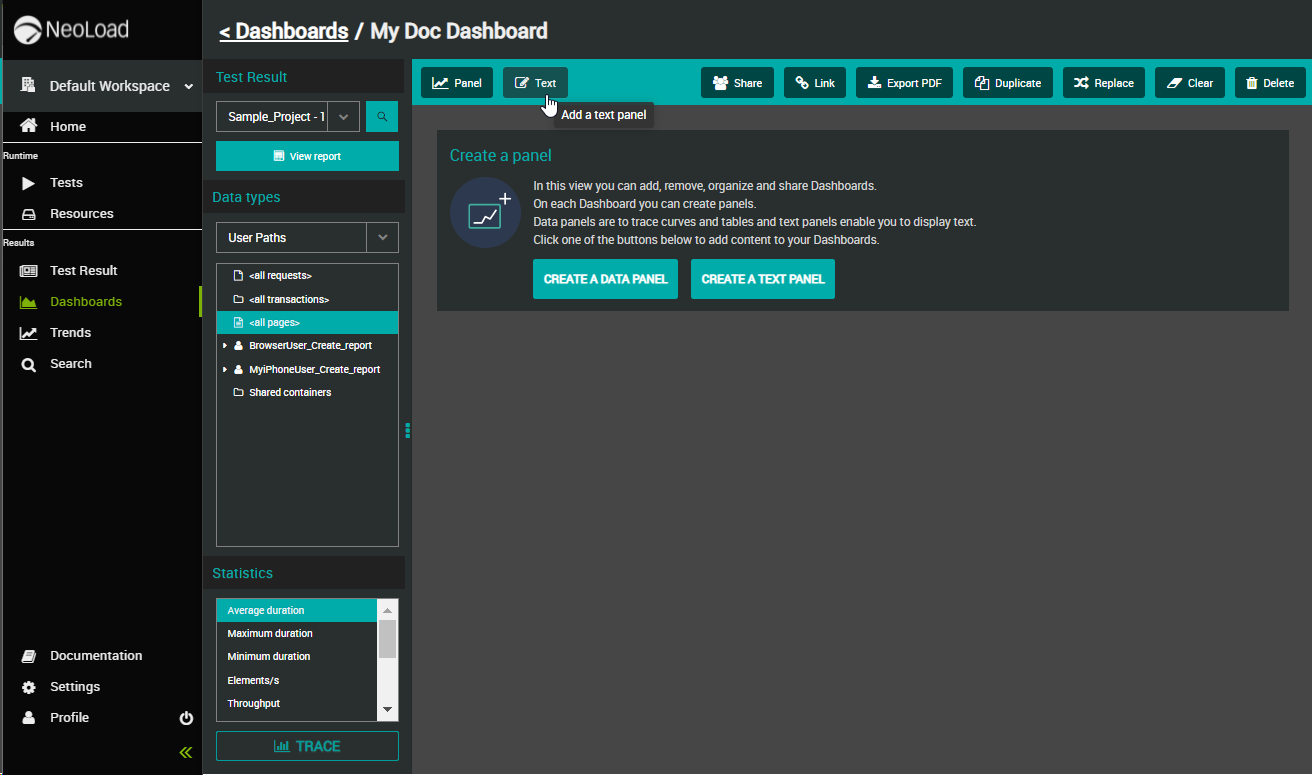Add a data panel via the Panel button
Image resolution: width=1312 pixels, height=775 pixels.
pyautogui.click(x=457, y=83)
